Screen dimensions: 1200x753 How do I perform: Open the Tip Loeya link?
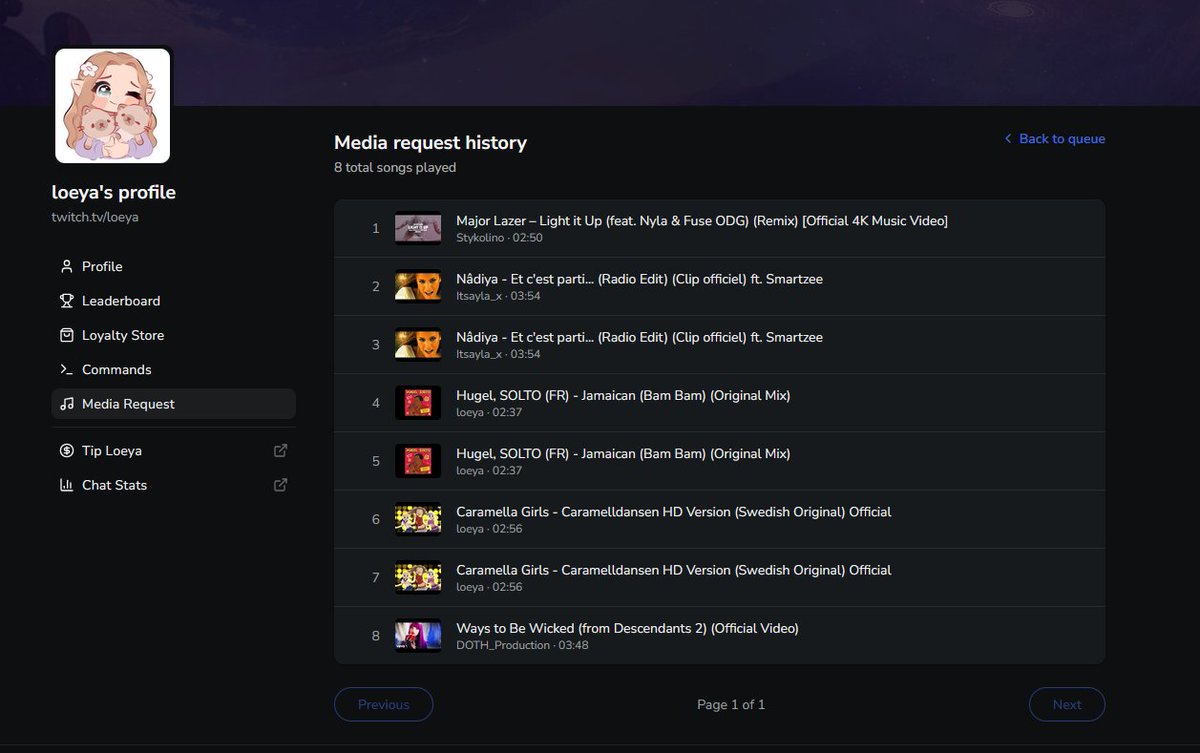174,451
